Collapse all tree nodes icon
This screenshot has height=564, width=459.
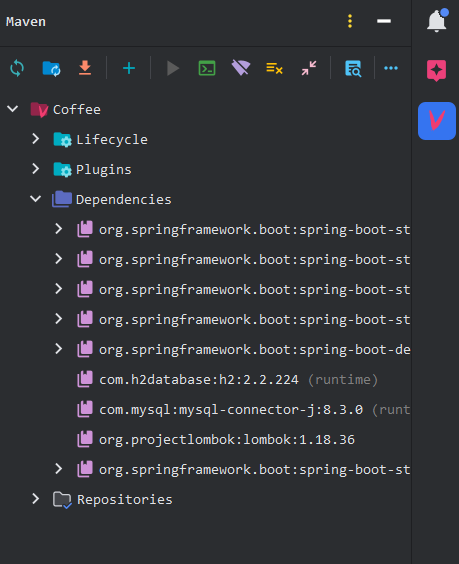[x=309, y=68]
